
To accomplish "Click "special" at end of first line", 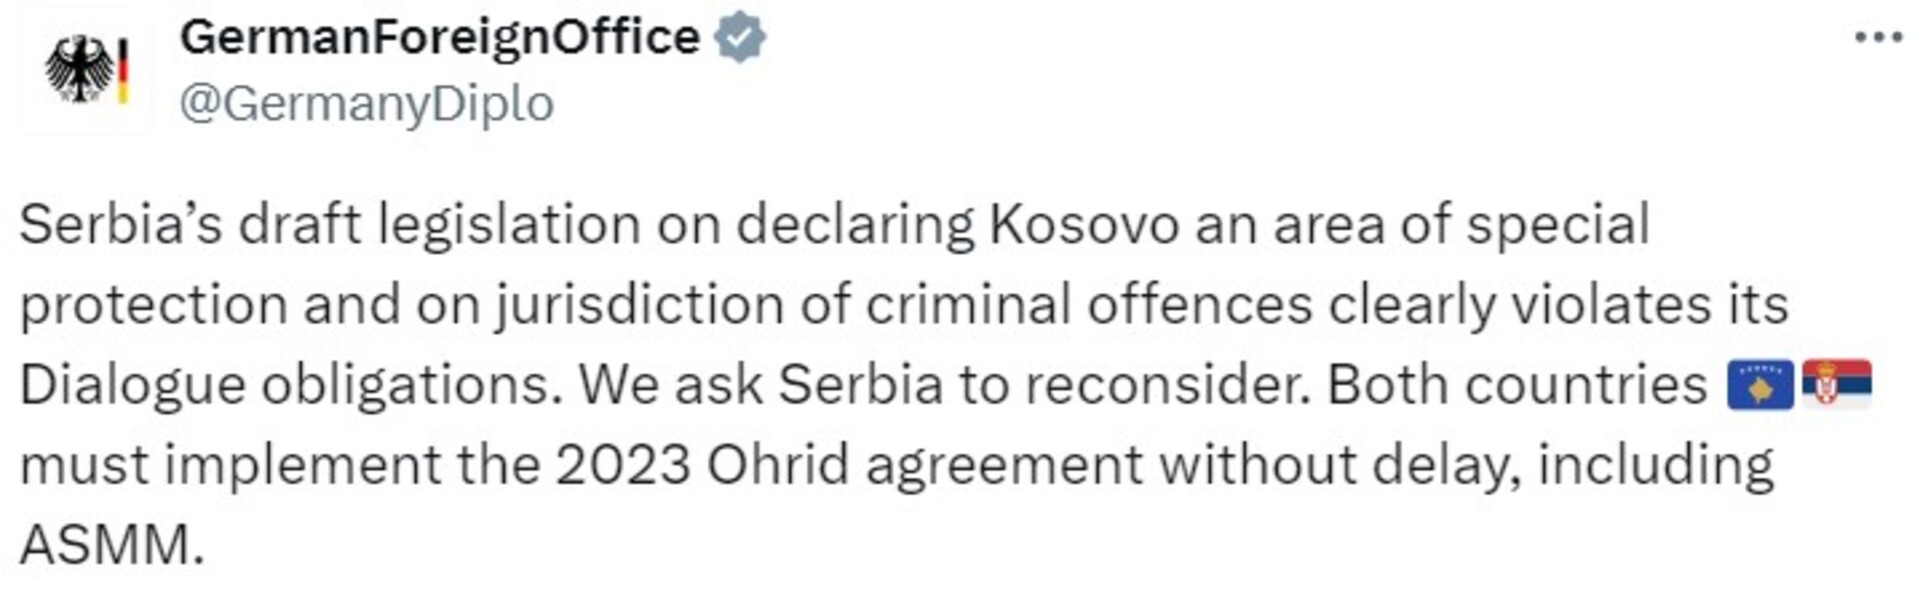I will point(1557,226).
